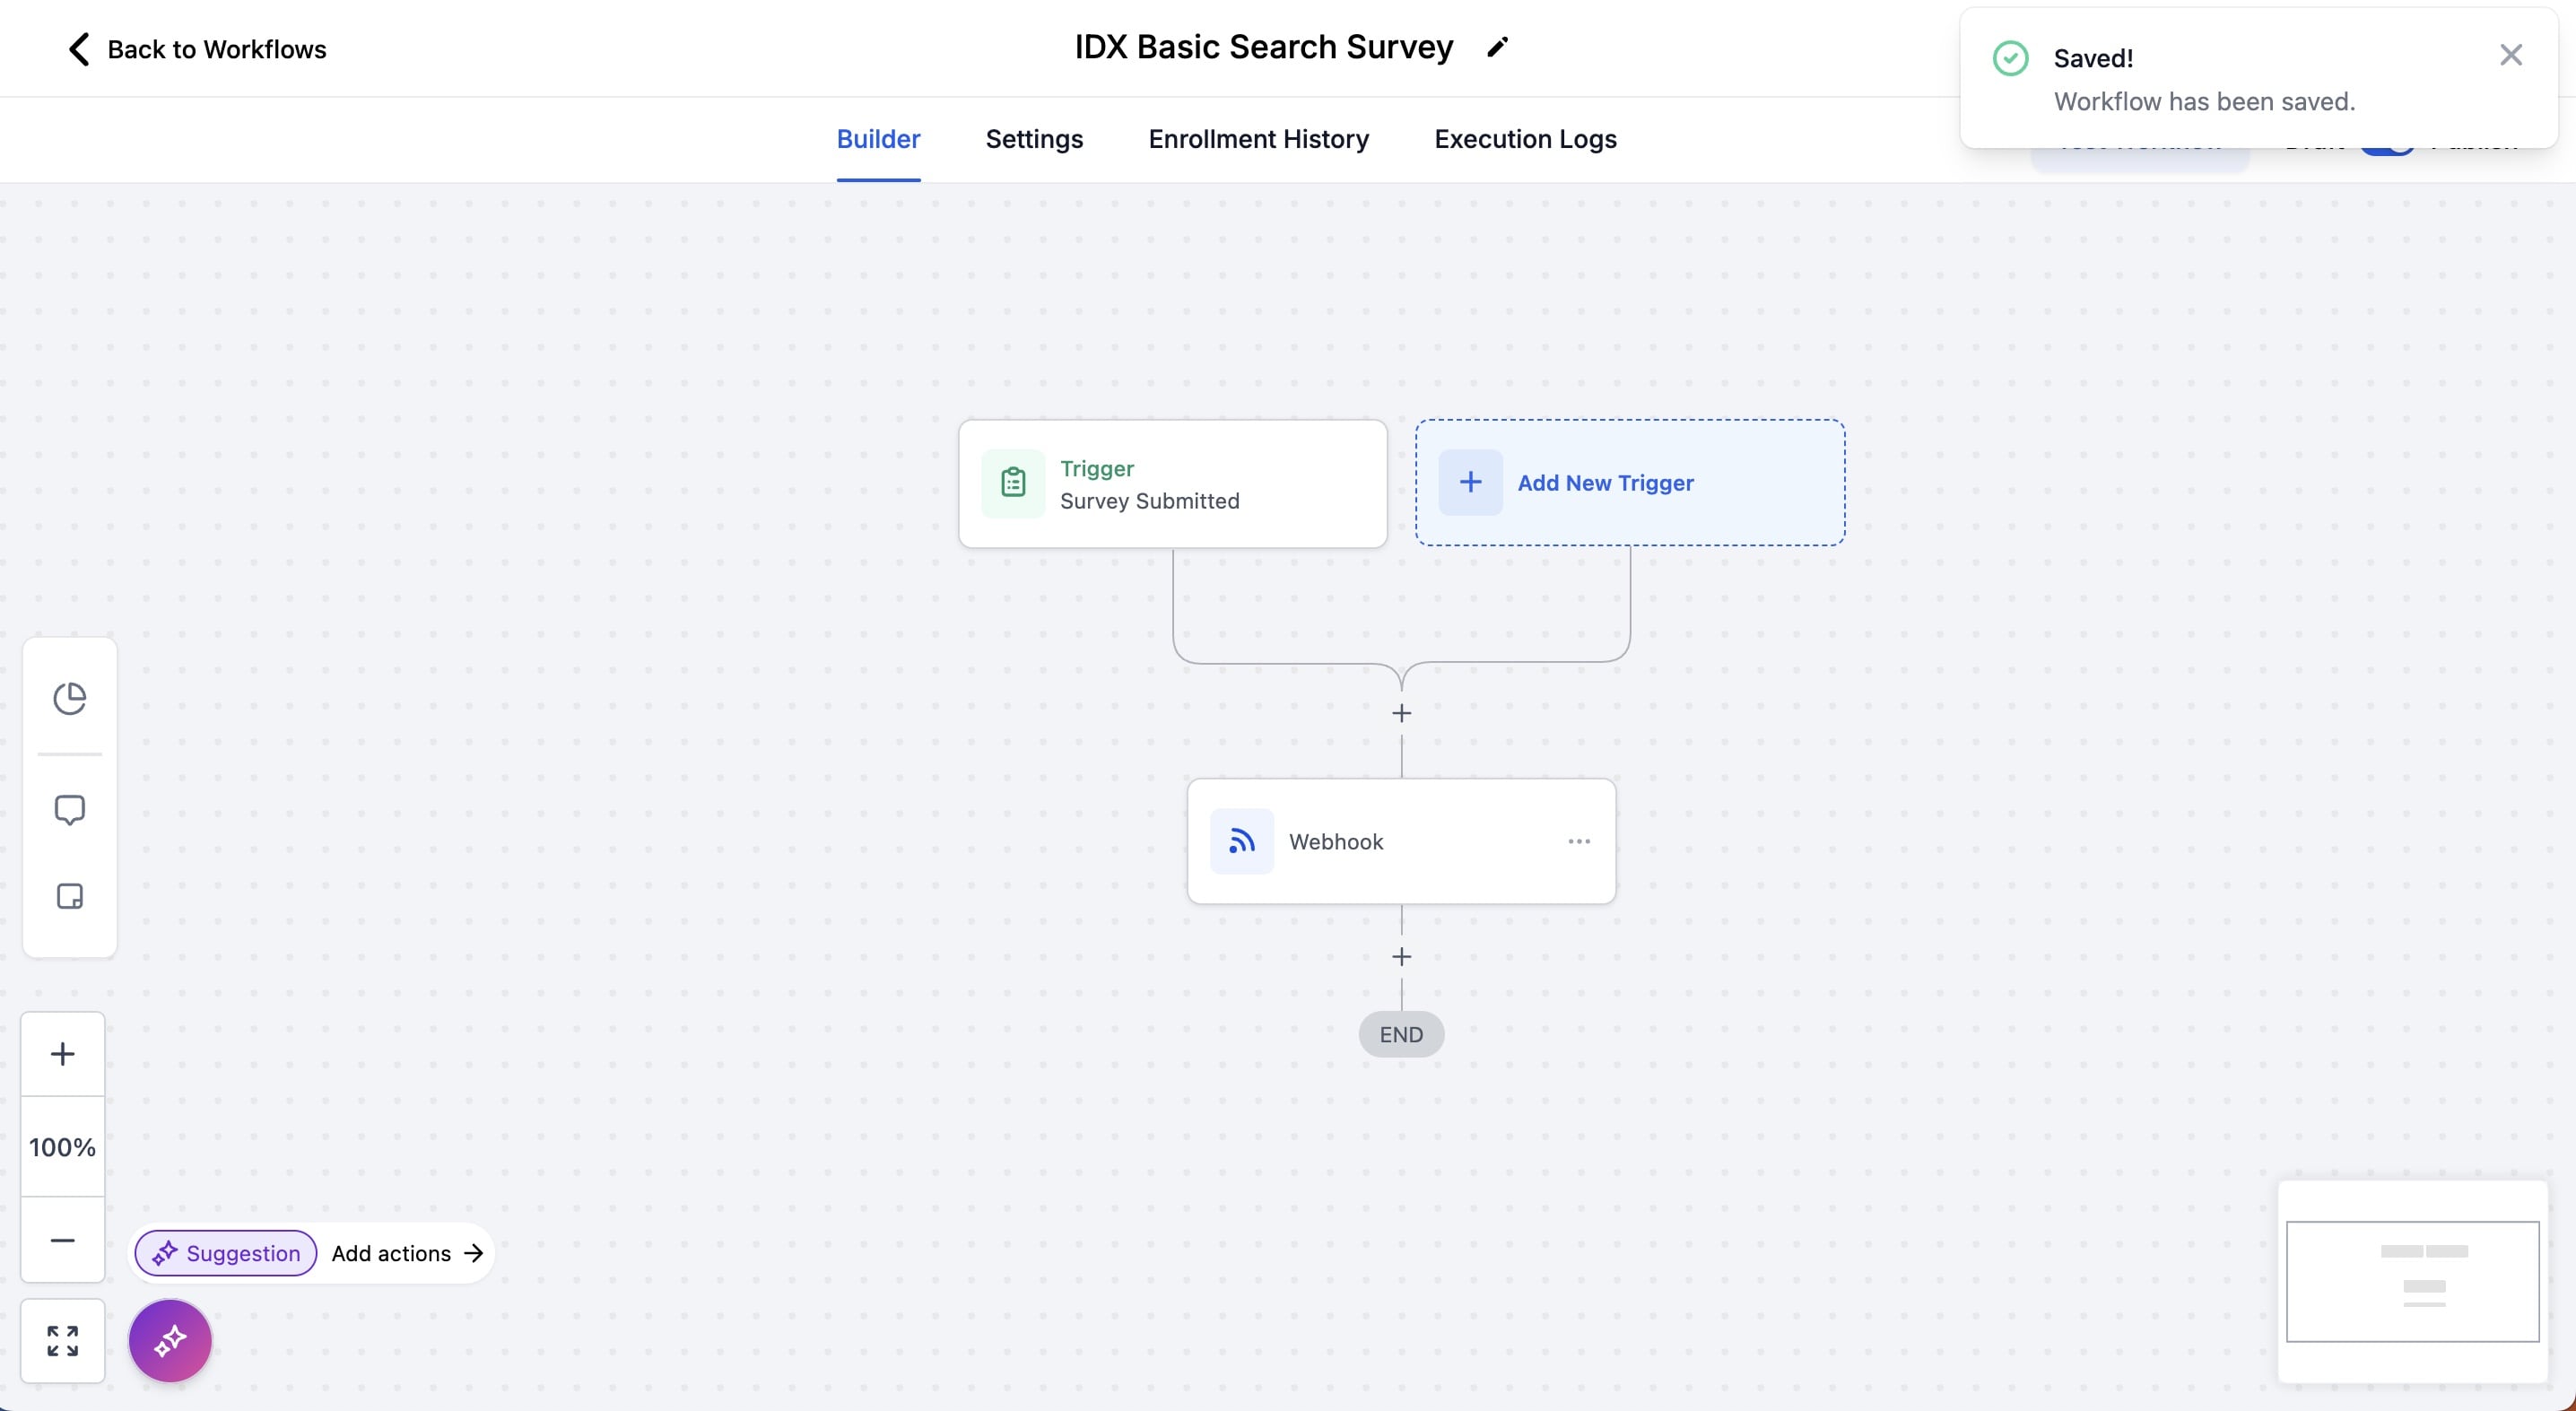
Task: Dismiss the Saved notification with X
Action: tap(2510, 55)
